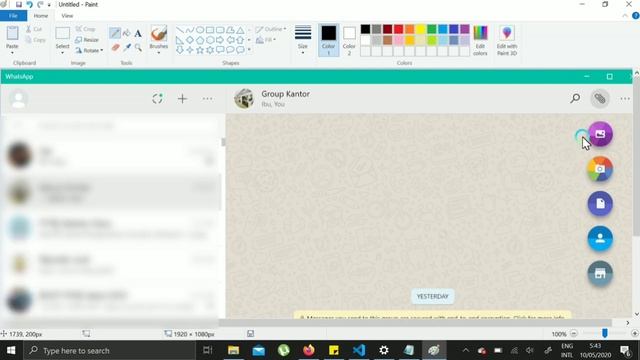Click the Brushes icon
Image resolution: width=640 pixels, height=360 pixels.
[x=159, y=33]
